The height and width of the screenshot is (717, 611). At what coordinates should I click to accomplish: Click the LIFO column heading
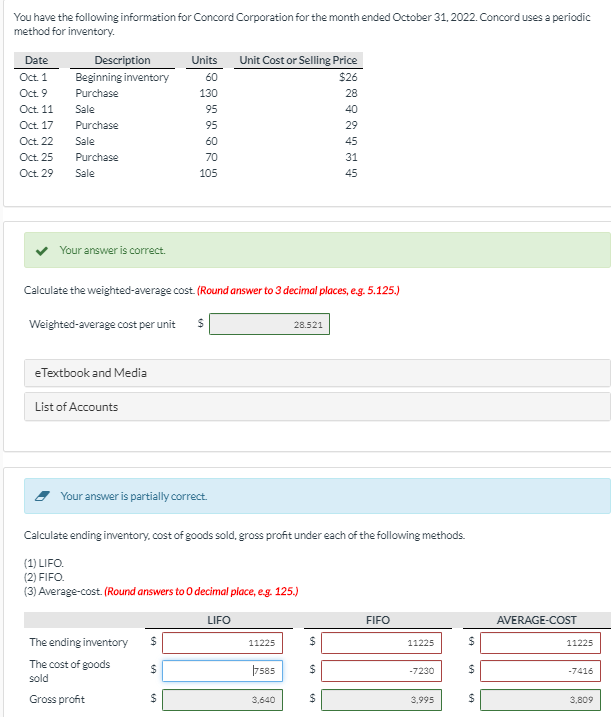(x=219, y=620)
